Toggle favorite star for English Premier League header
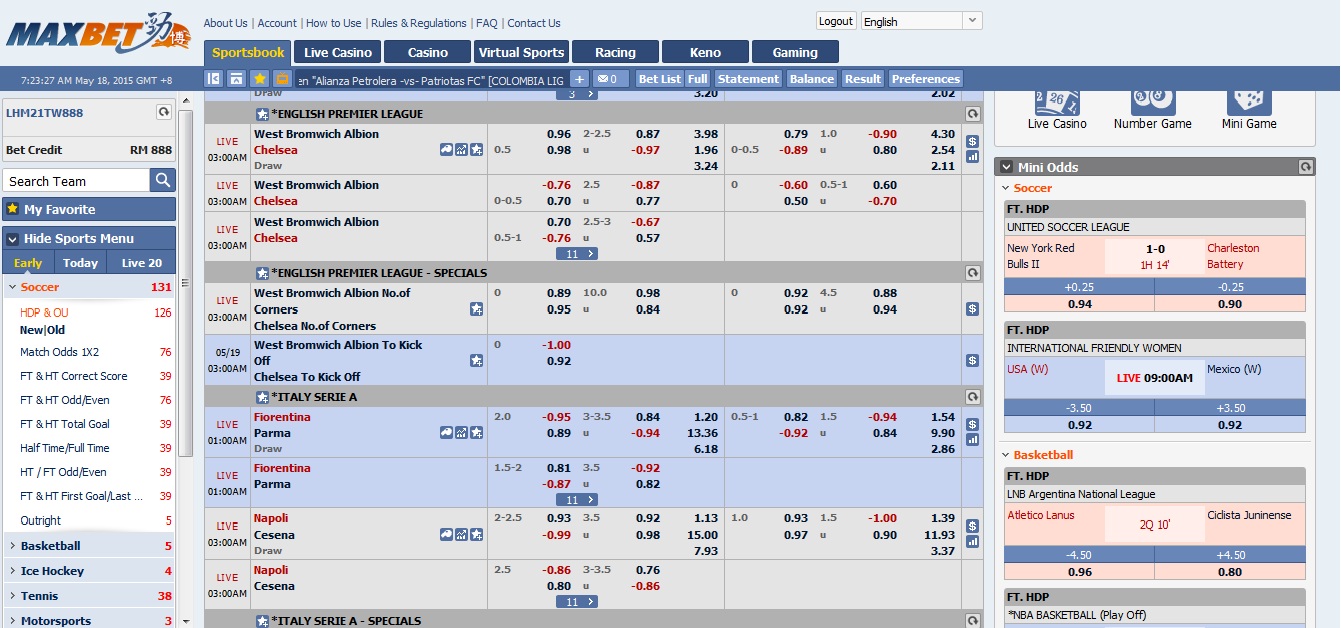This screenshot has height=628, width=1341. point(262,114)
